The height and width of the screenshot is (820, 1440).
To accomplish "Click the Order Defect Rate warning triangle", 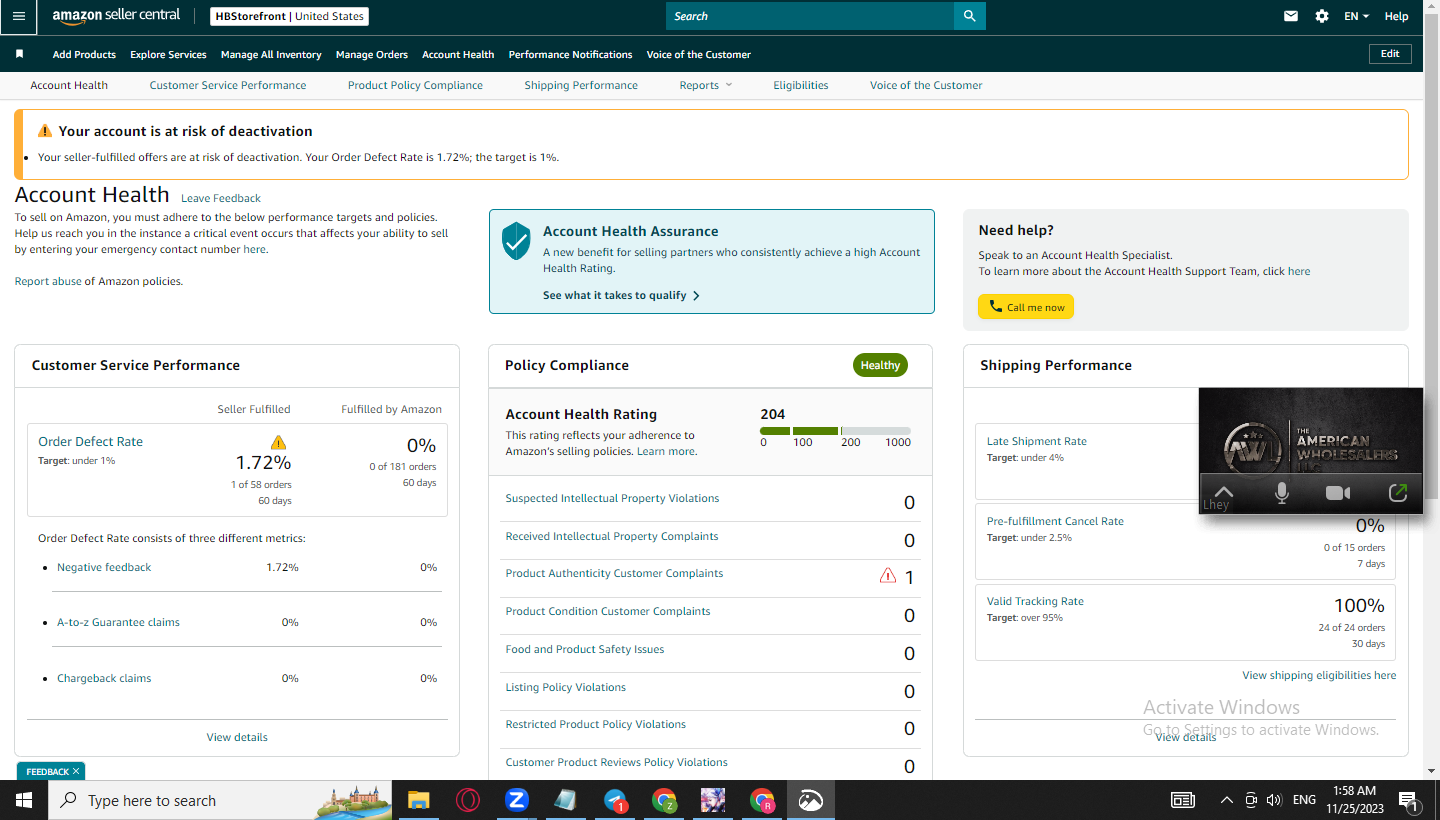I will pos(278,442).
